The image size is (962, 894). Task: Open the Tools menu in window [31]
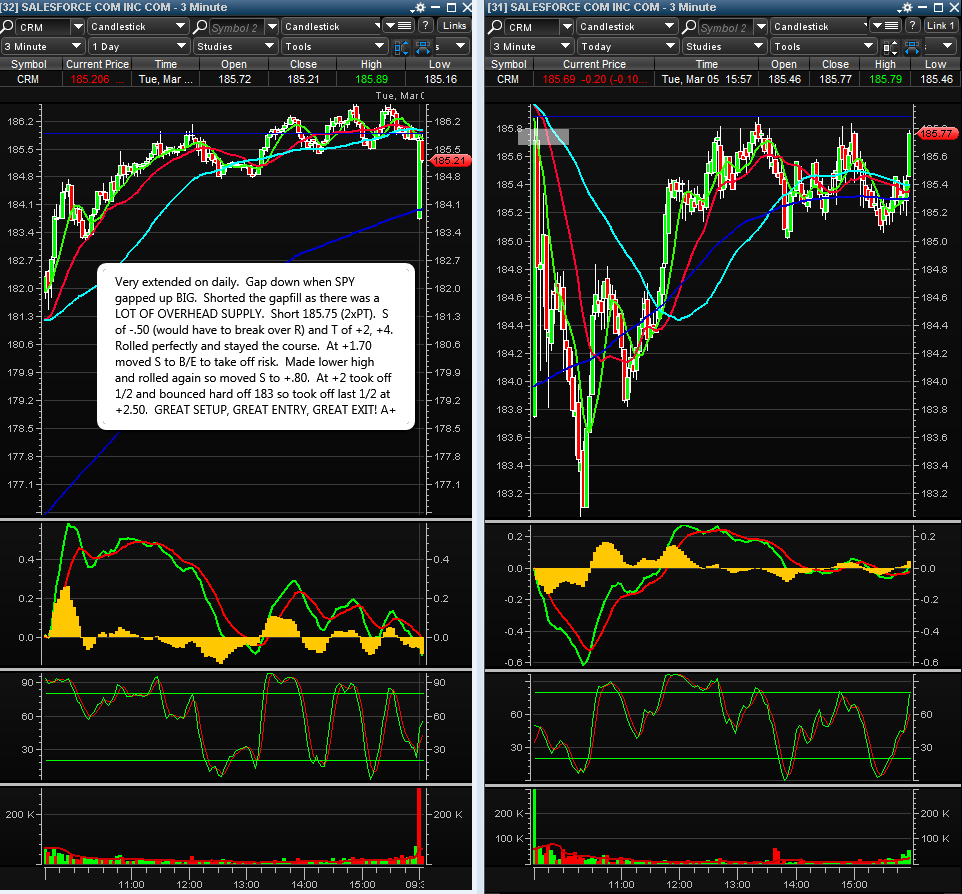(823, 46)
